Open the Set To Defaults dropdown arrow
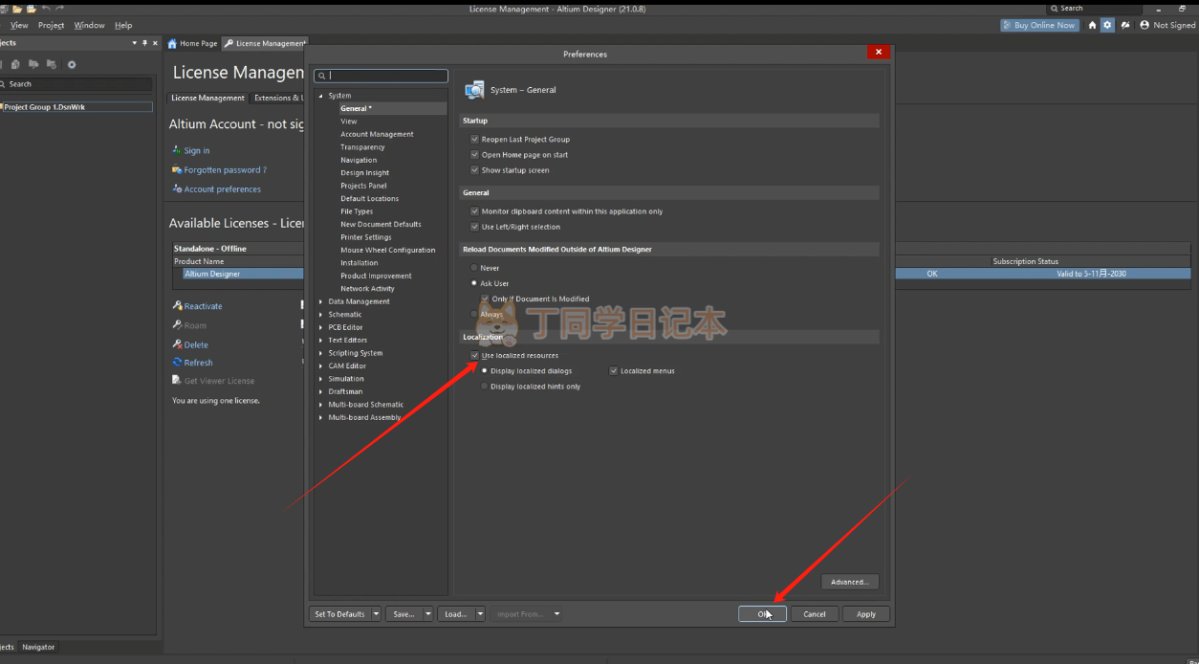The image size is (1199, 664). tap(376, 614)
